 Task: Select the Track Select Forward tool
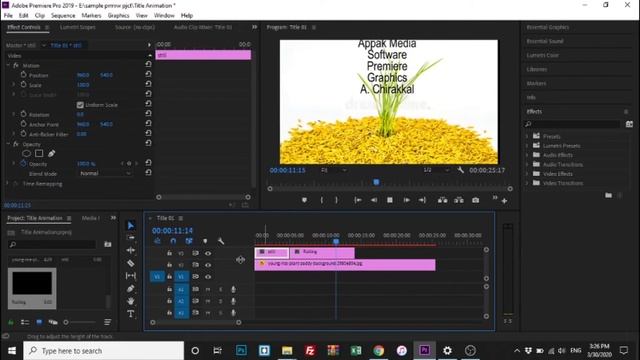click(x=131, y=238)
